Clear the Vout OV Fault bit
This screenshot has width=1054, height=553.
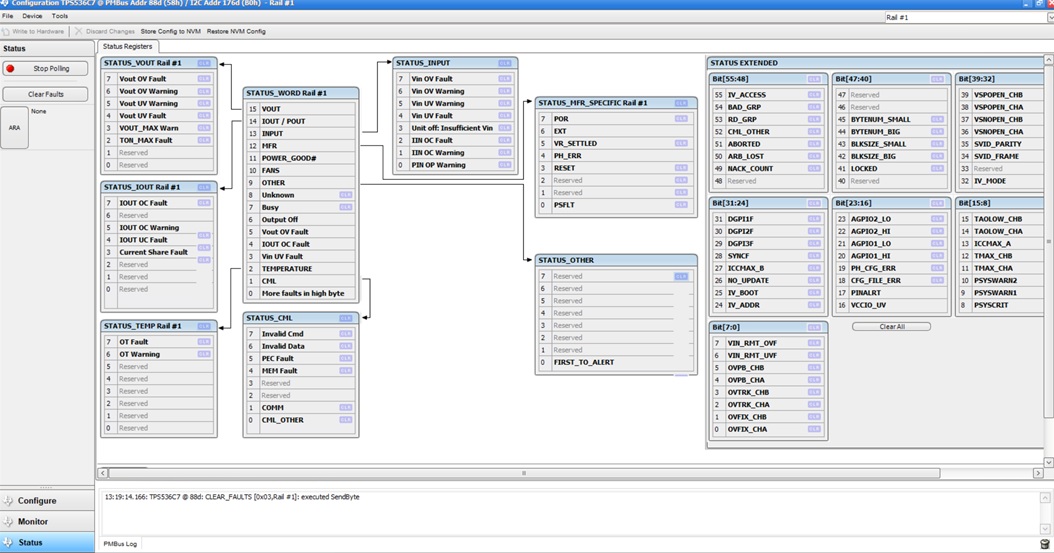tap(204, 79)
